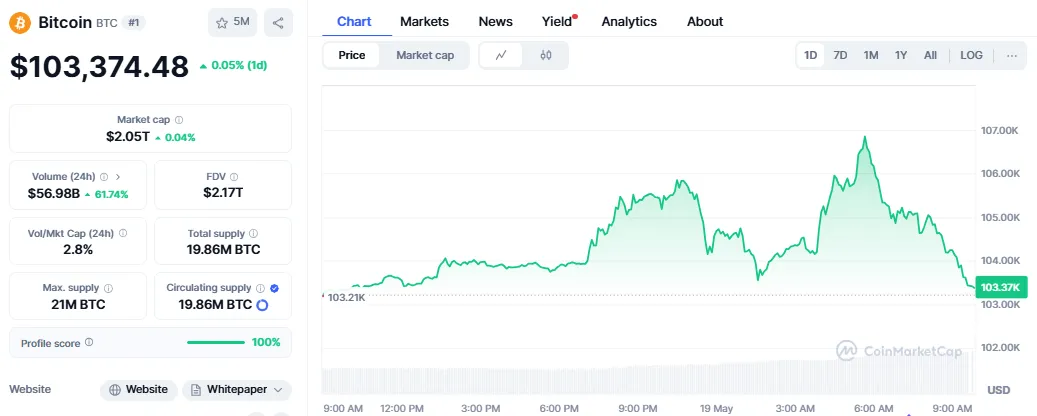Open Total supply info icon
Viewport: 1037px width, 416px height.
click(254, 233)
